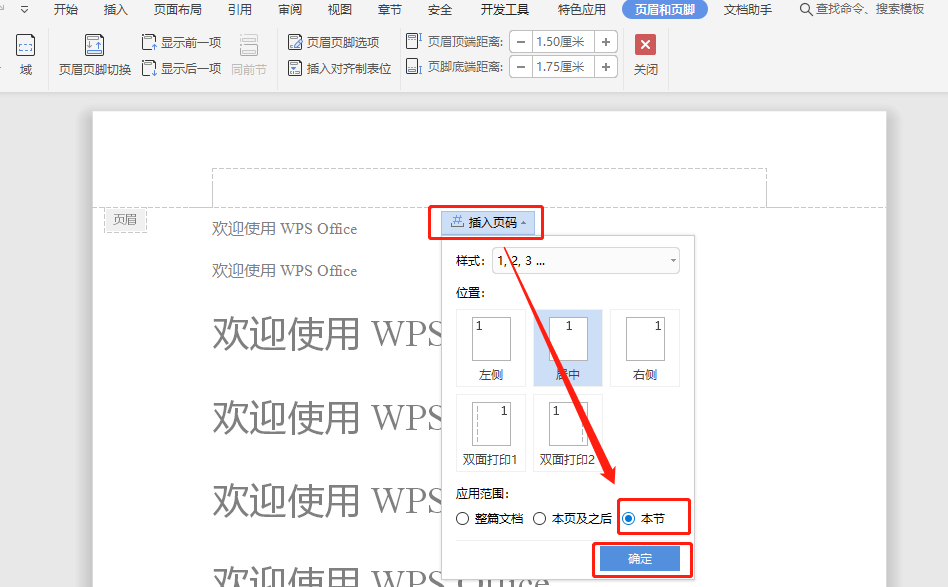
Task: Open 页眉页脚选项 header footer options
Action: coord(334,42)
